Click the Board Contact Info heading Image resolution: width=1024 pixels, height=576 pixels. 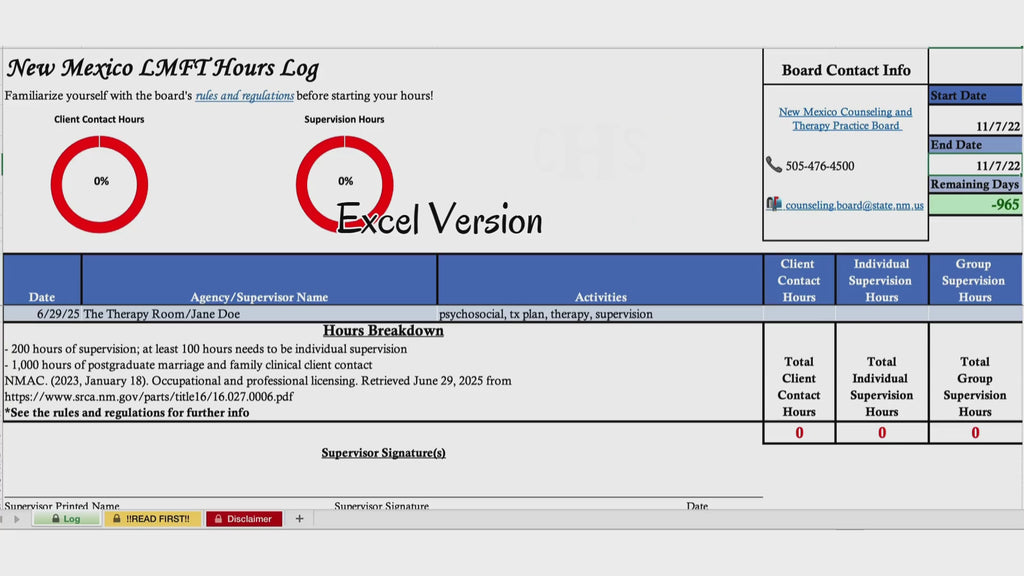[846, 70]
